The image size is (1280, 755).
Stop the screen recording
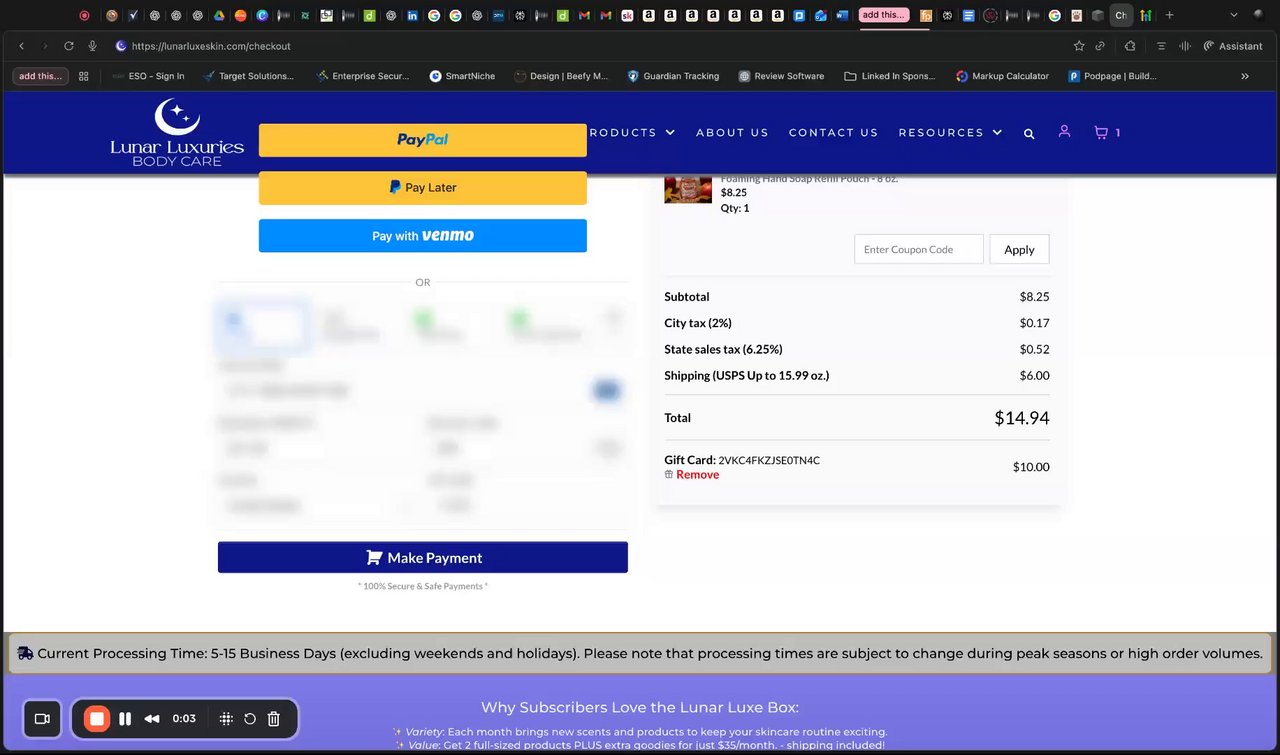point(97,718)
